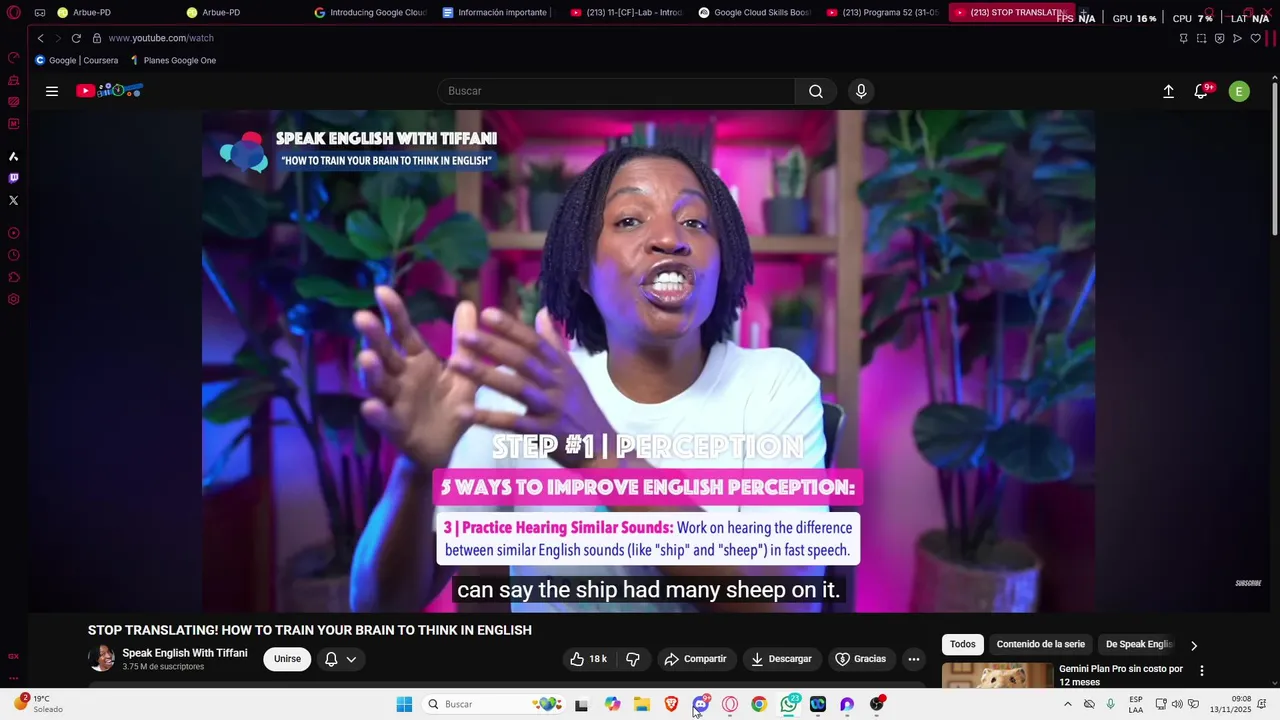Open Opera sidebar settings gear
The width and height of the screenshot is (1280, 720).
(x=13, y=299)
